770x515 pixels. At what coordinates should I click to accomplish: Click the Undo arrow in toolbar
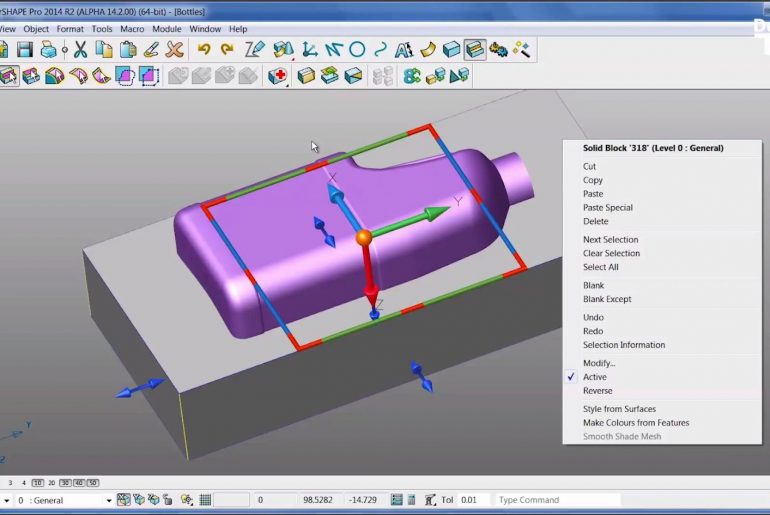click(204, 49)
